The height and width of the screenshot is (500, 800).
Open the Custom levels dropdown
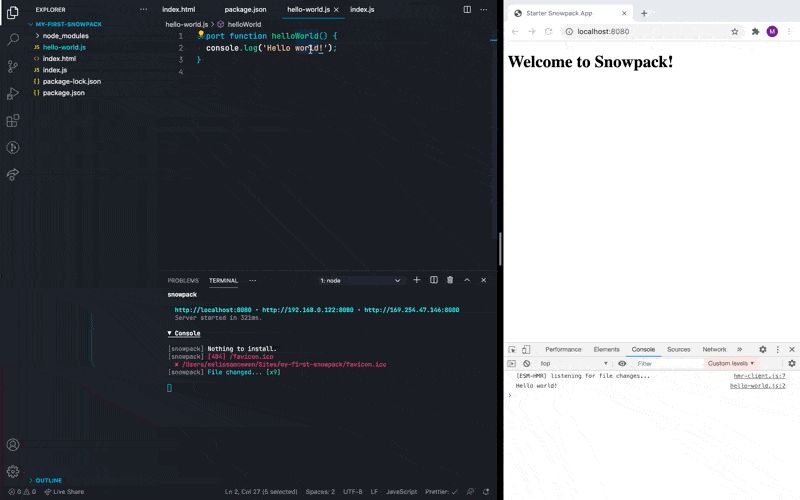tap(732, 363)
